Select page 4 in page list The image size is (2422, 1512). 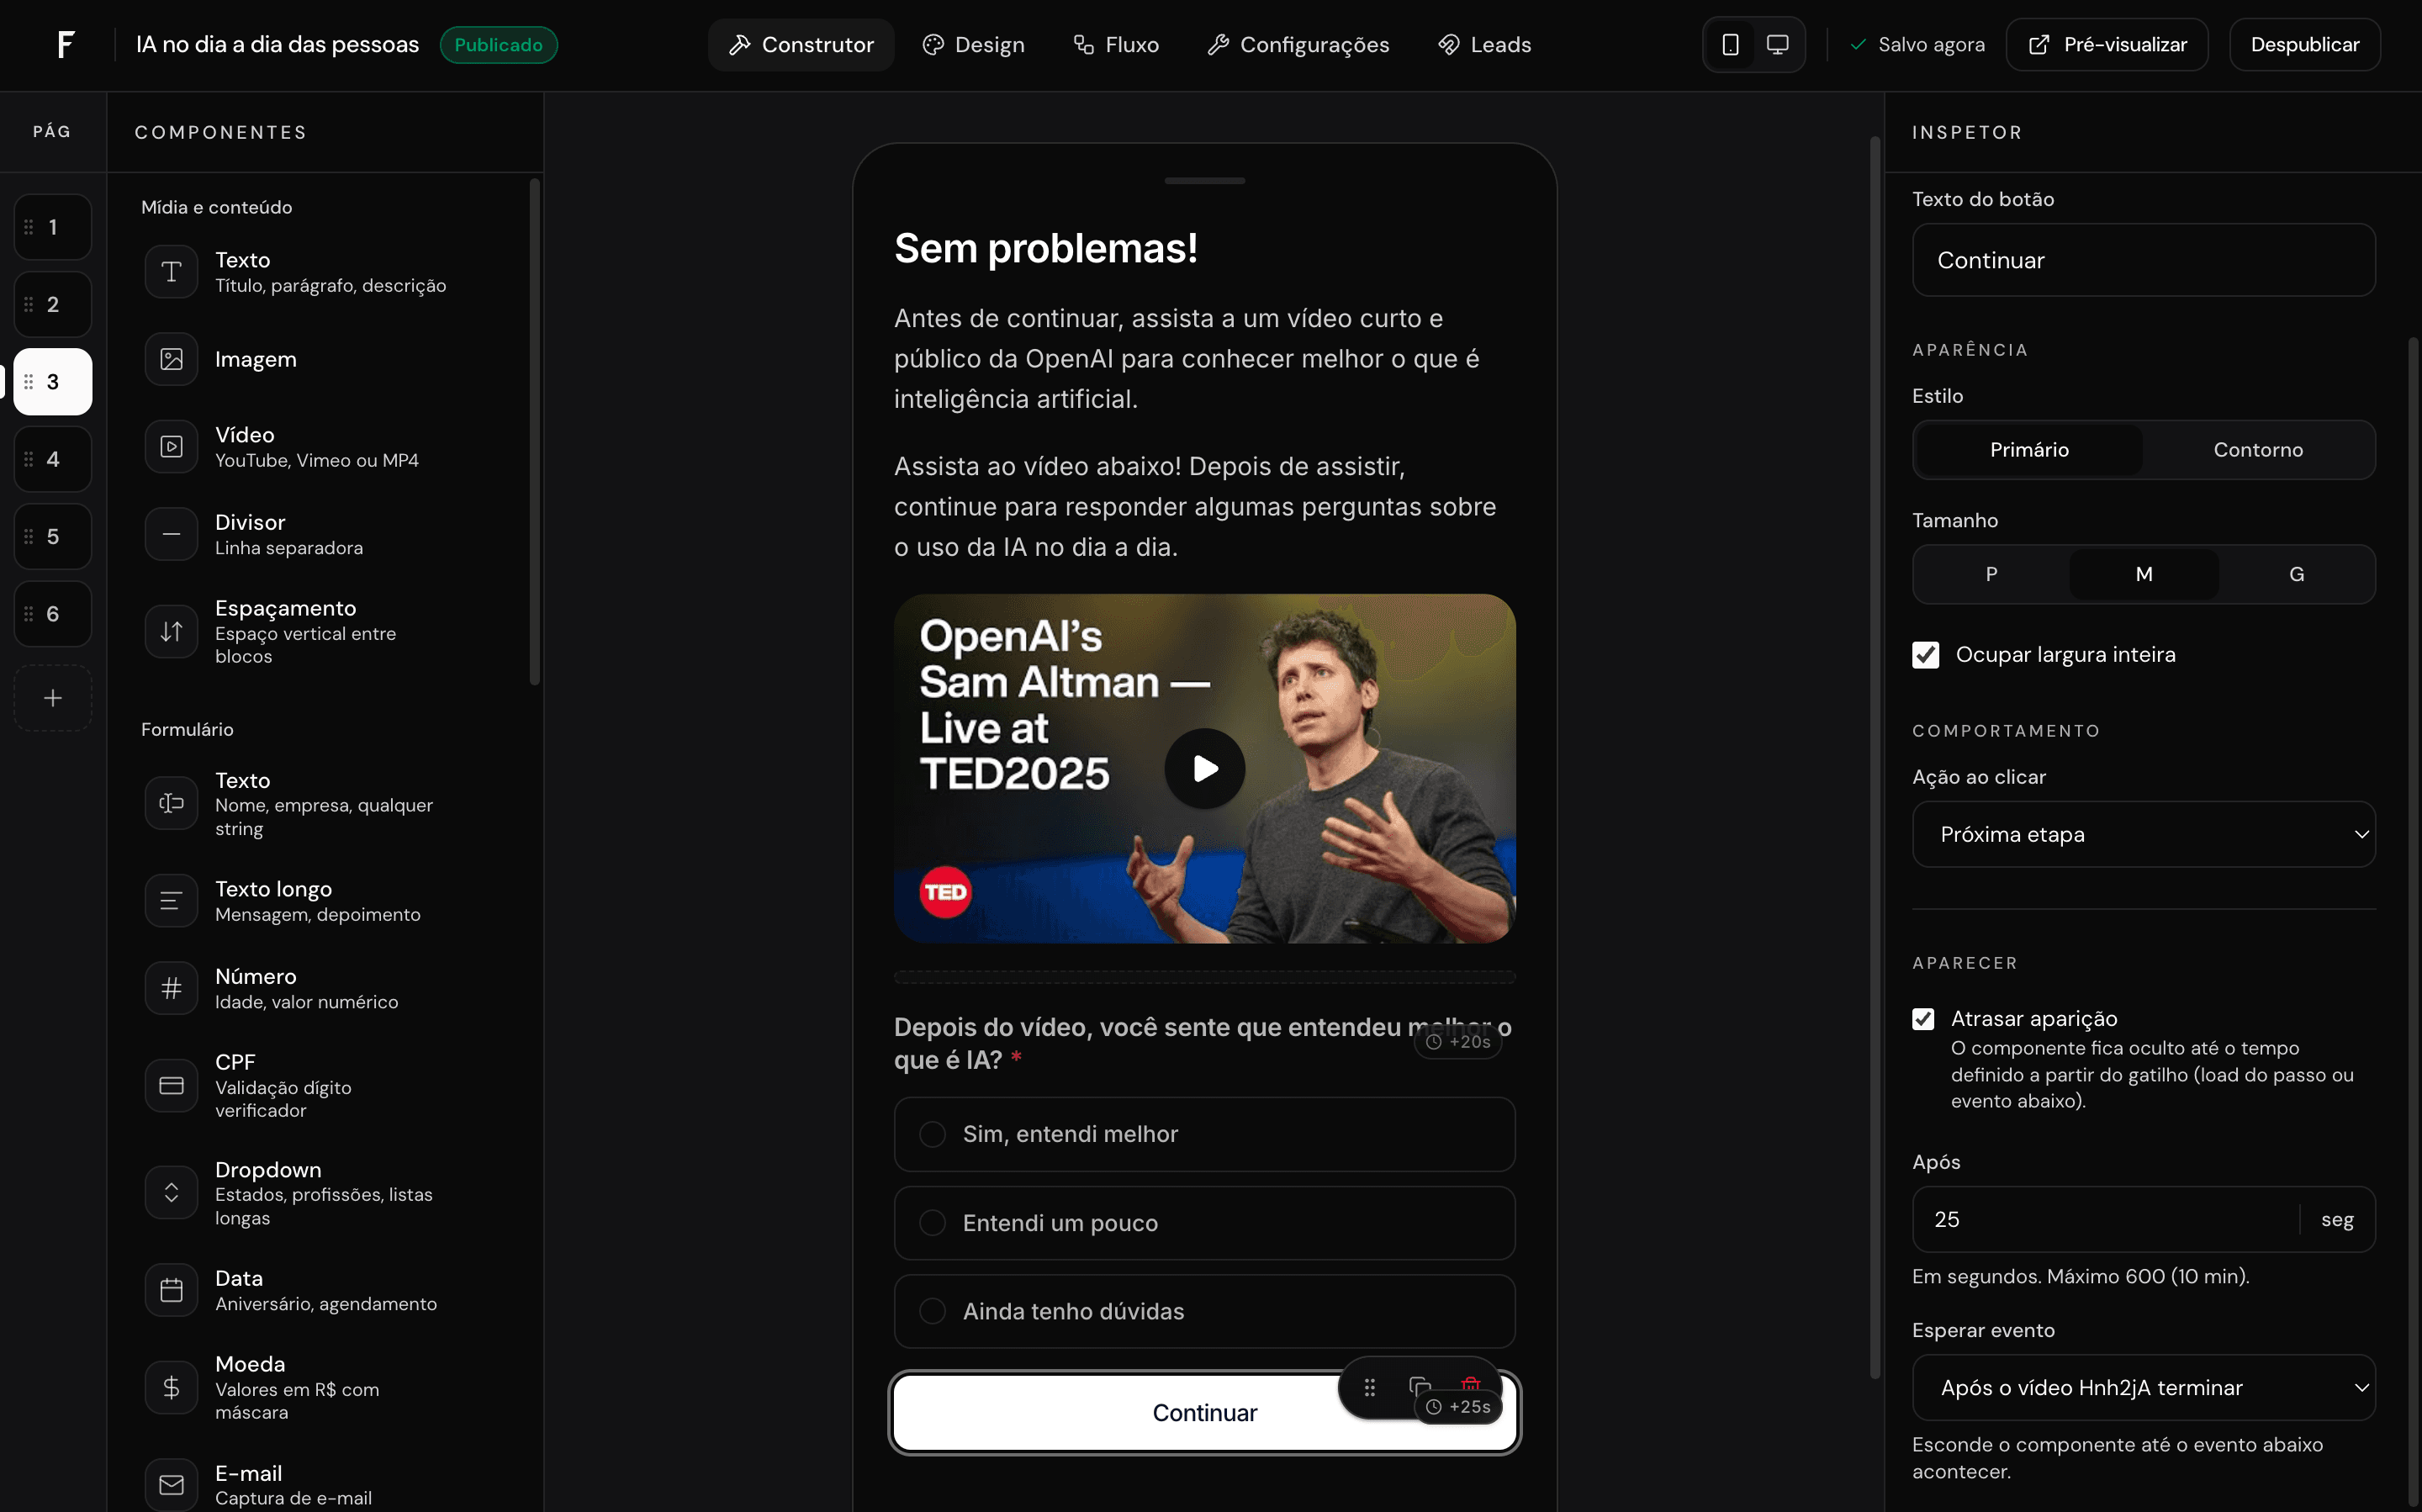tap(53, 459)
